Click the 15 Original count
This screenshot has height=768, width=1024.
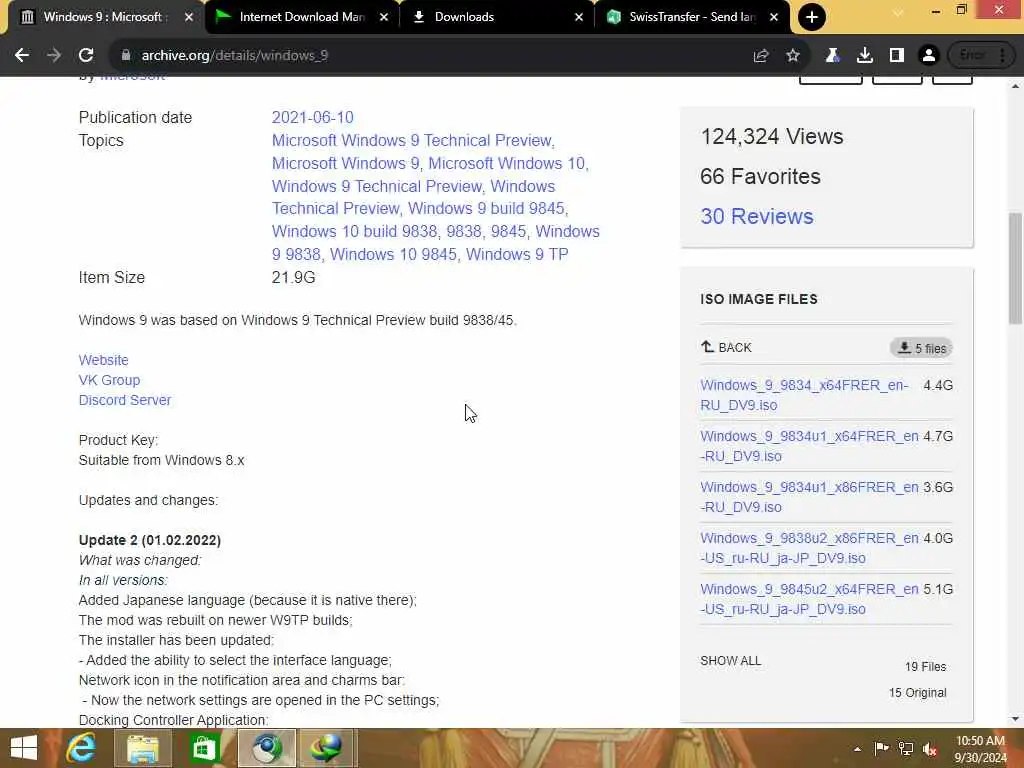coord(917,693)
